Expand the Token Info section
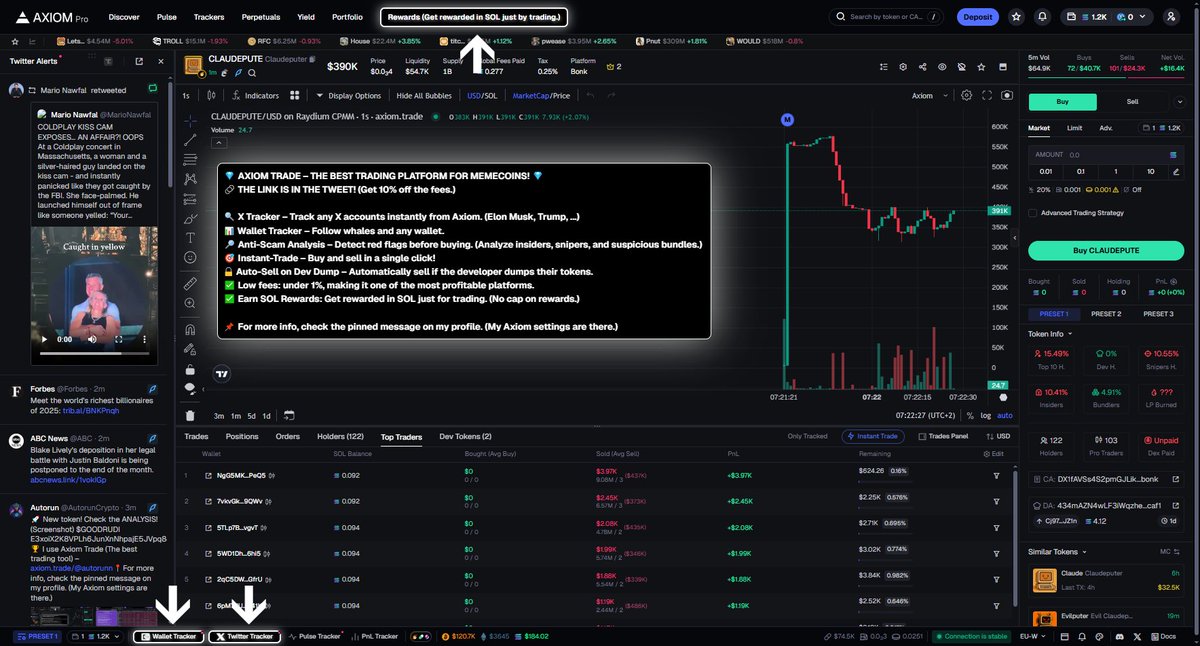1200x646 pixels. [1051, 334]
